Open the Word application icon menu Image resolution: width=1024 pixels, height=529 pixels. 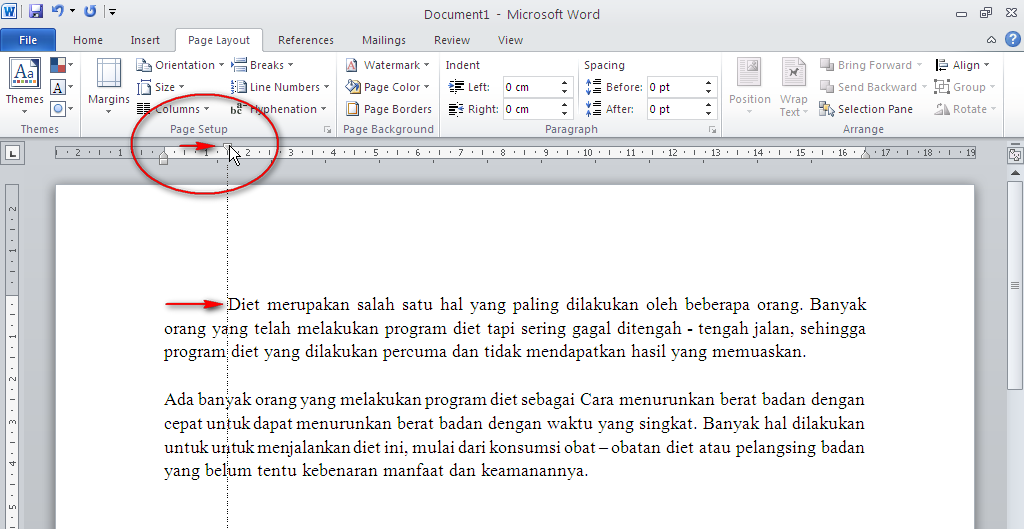10,12
